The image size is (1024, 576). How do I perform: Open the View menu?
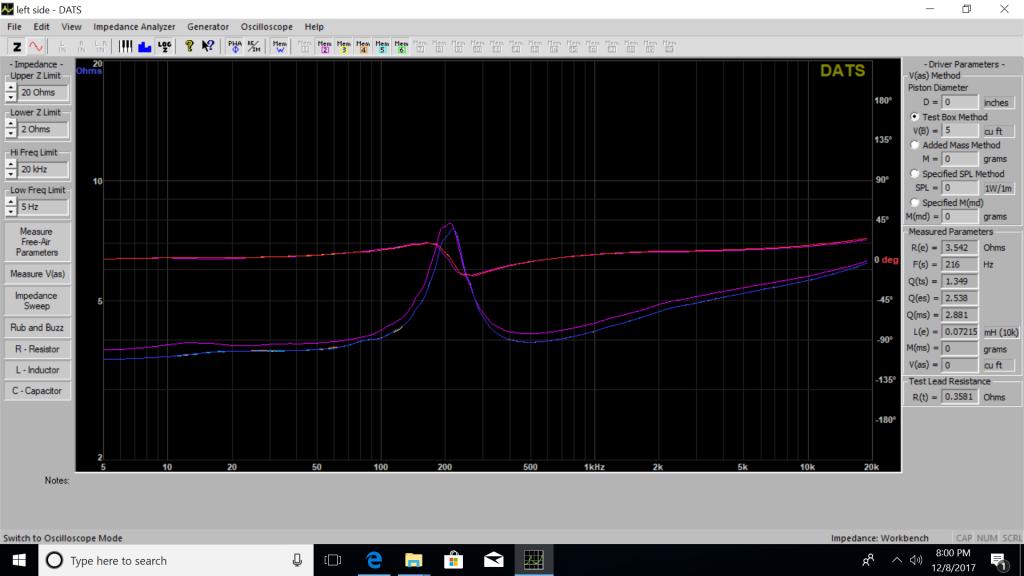coord(71,27)
